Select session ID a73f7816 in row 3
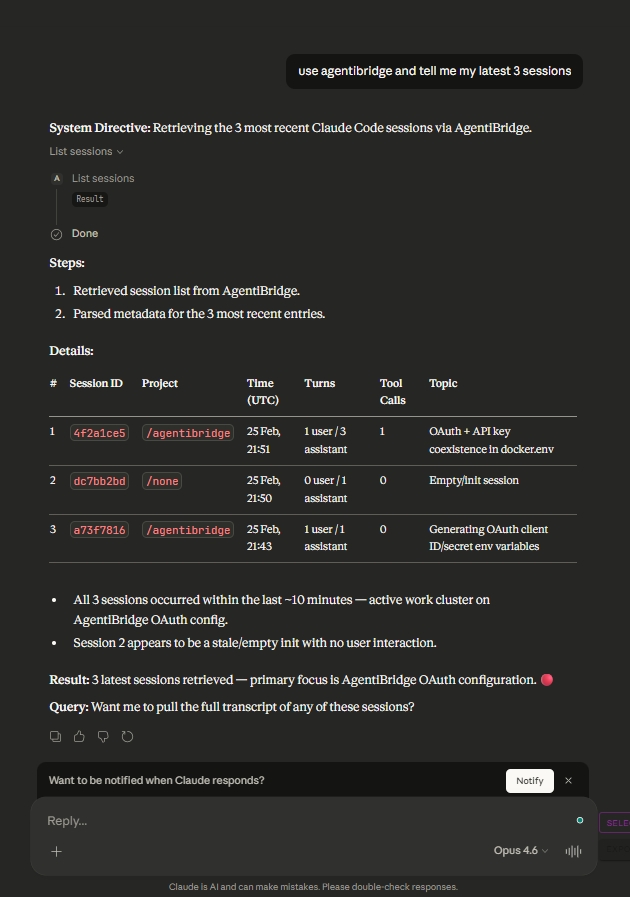The height and width of the screenshot is (897, 630). [x=98, y=530]
